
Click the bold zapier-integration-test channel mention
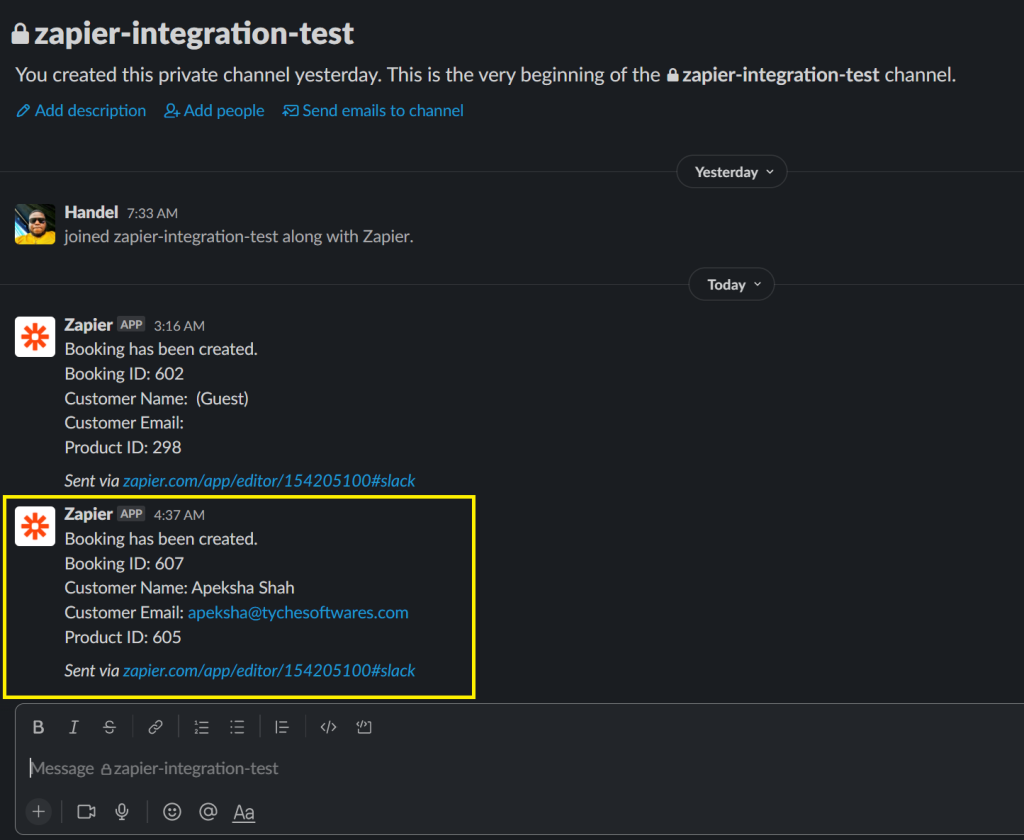[x=773, y=75]
